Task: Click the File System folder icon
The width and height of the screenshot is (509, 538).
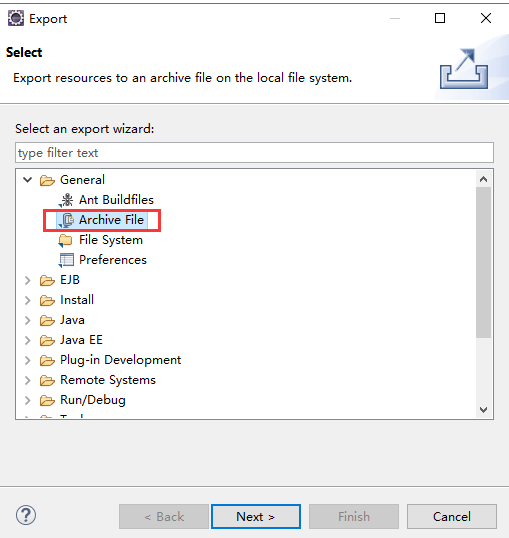Action: pyautogui.click(x=65, y=240)
